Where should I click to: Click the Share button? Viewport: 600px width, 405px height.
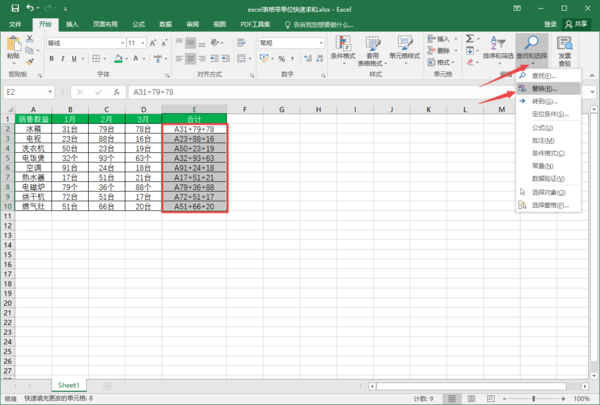579,22
